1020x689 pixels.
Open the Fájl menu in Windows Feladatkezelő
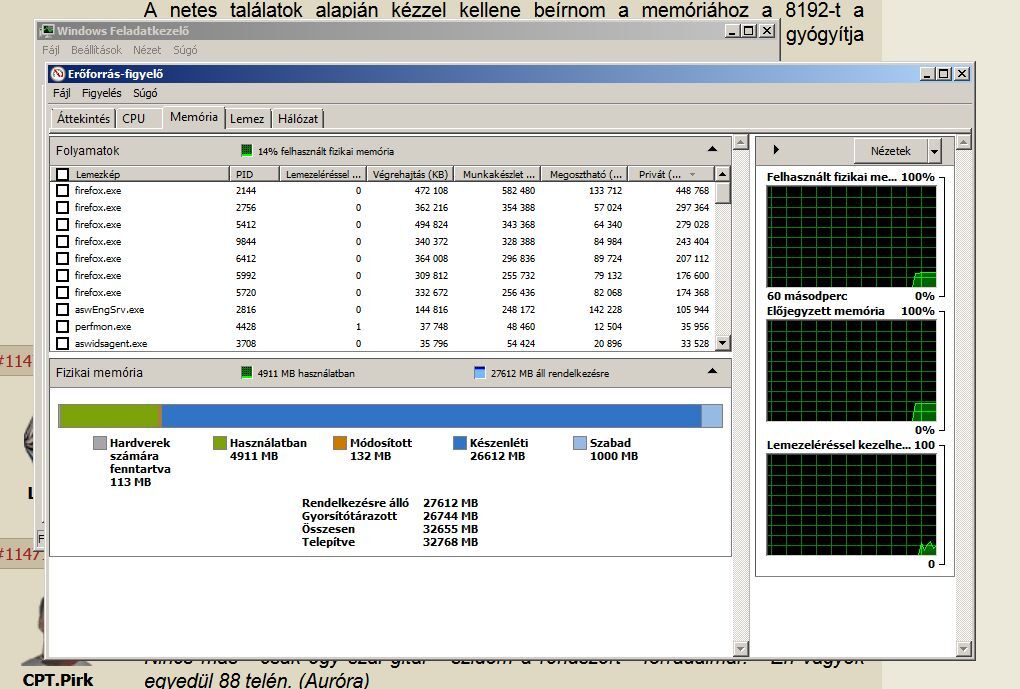[x=51, y=50]
